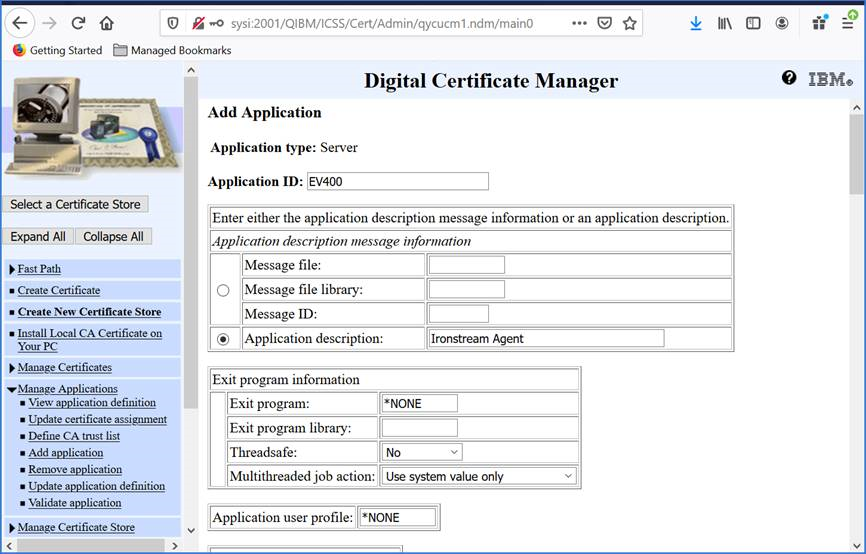866x554 pixels.
Task: Open the Firefox account icon
Action: coord(781,23)
